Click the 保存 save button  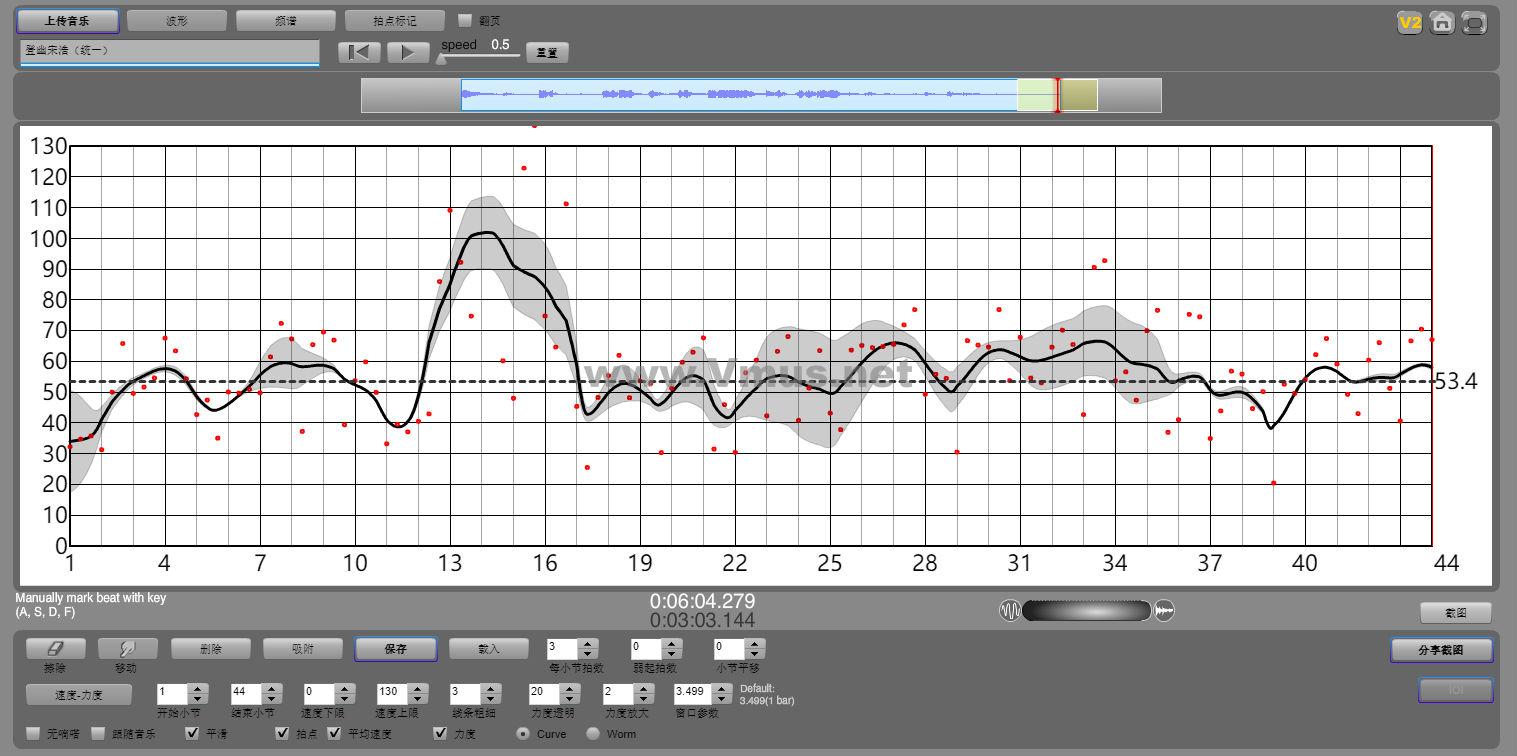pos(396,649)
